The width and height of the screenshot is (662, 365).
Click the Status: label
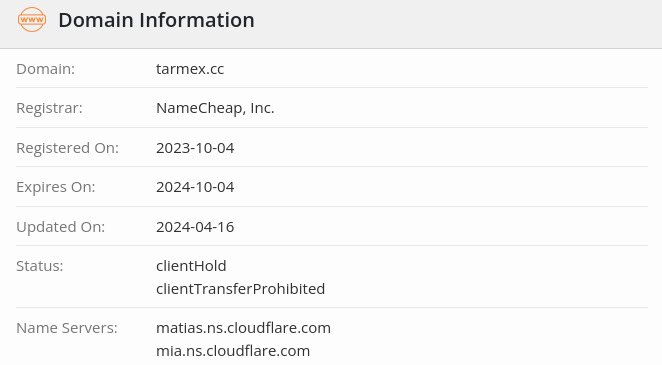[x=40, y=266]
